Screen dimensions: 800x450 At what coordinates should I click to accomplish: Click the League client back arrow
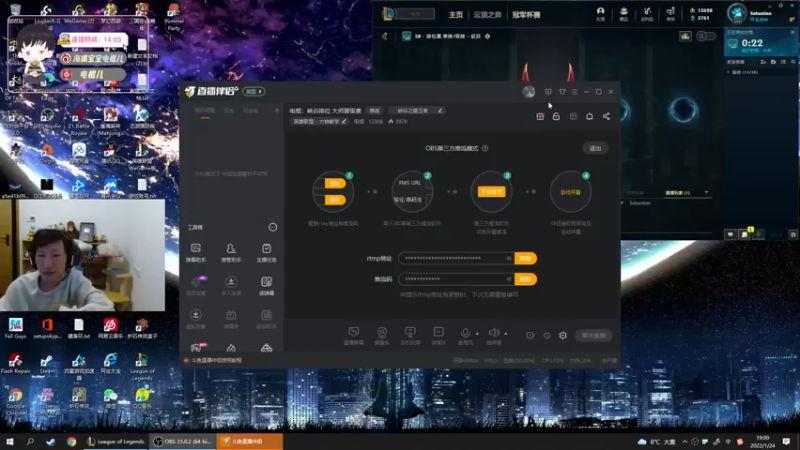[385, 36]
